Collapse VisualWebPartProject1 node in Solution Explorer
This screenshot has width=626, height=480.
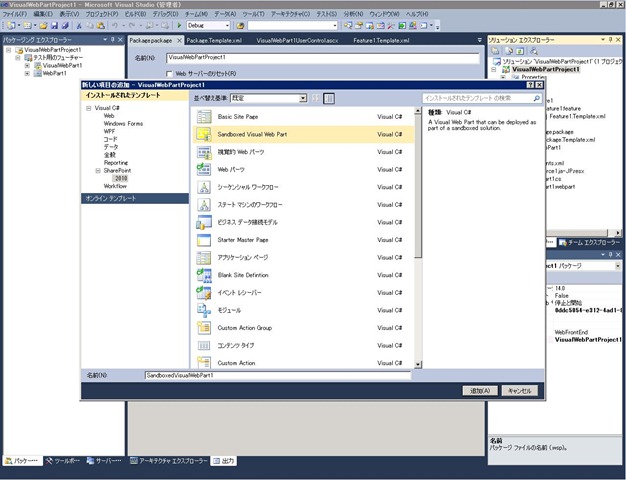click(494, 69)
